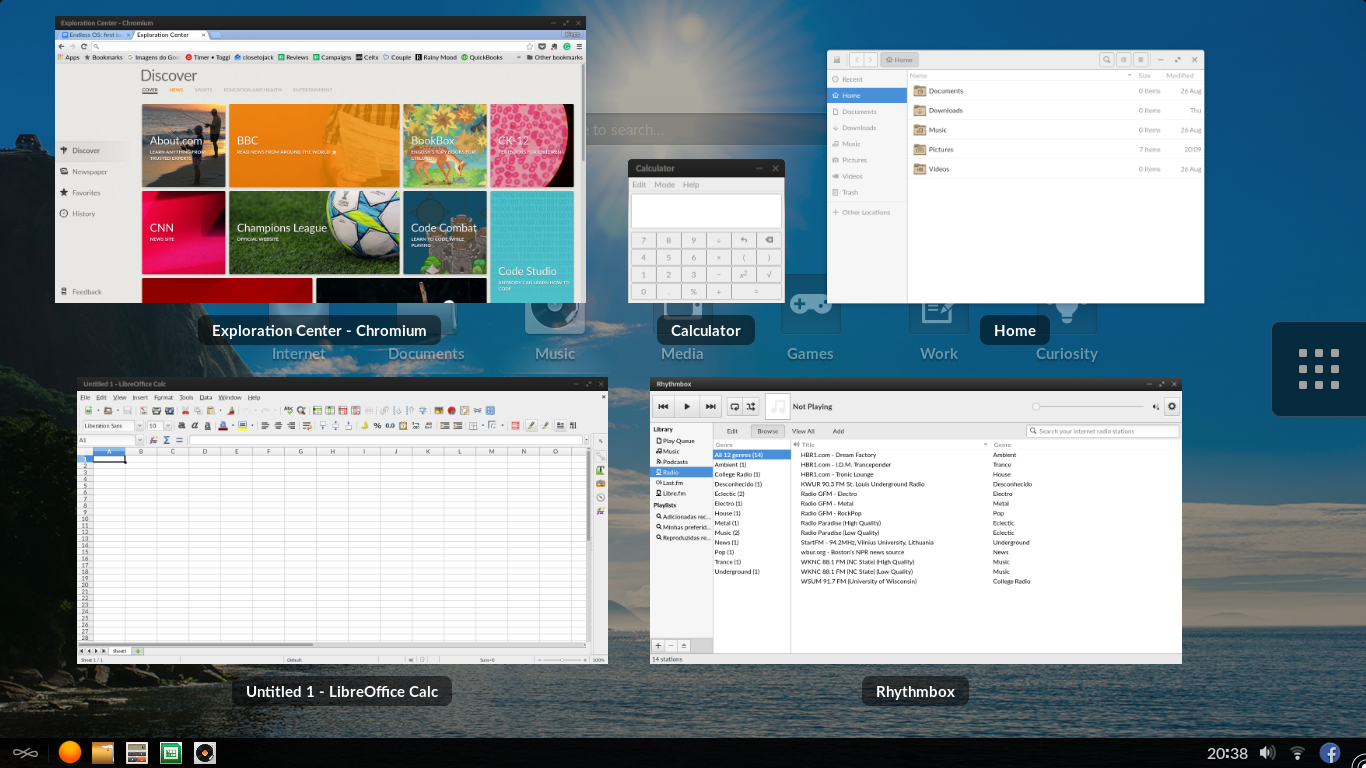
Task: Open the File menu in LibreOffice Calc
Action: [x=86, y=398]
